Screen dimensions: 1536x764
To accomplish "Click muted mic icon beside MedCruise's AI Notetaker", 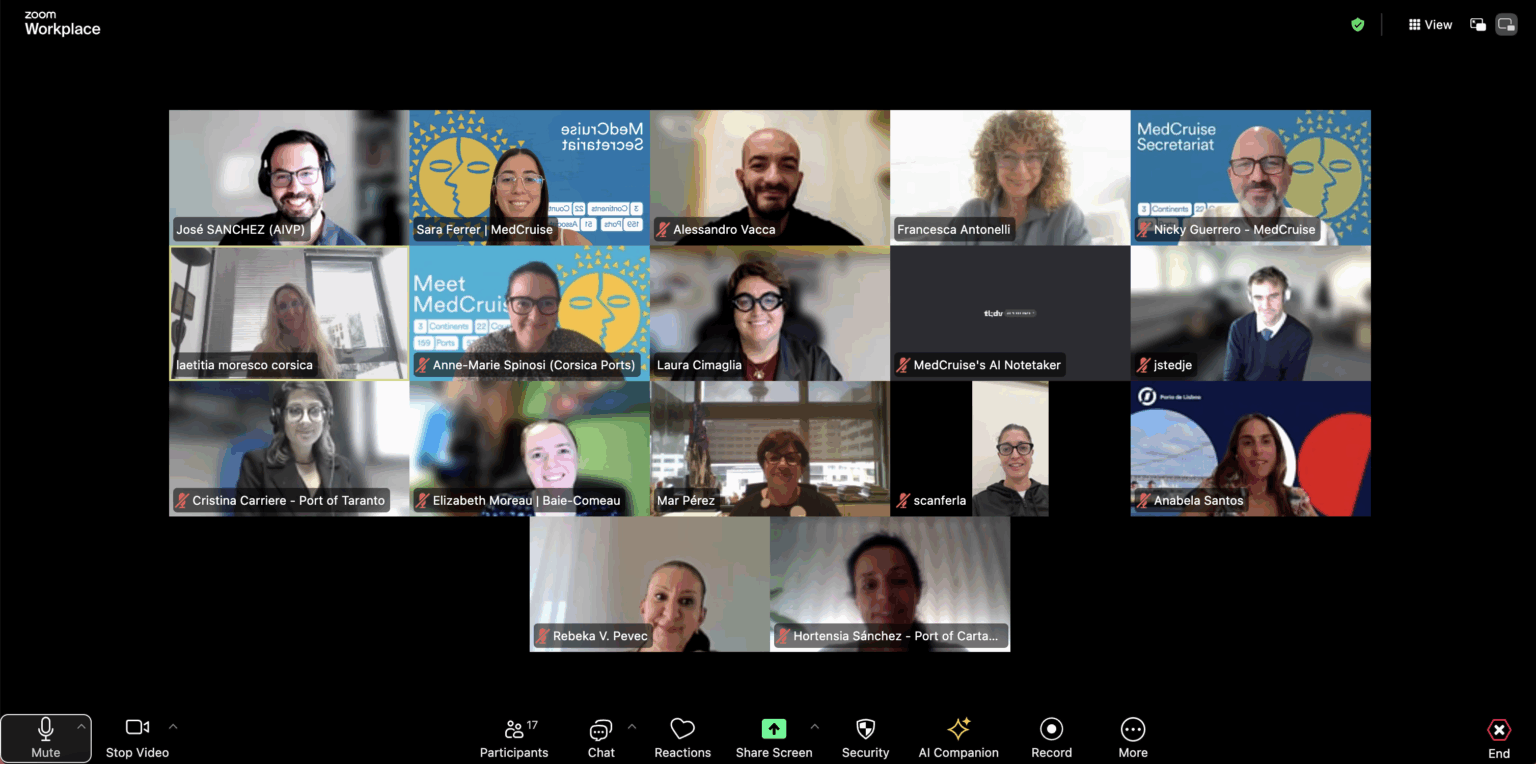I will point(903,366).
